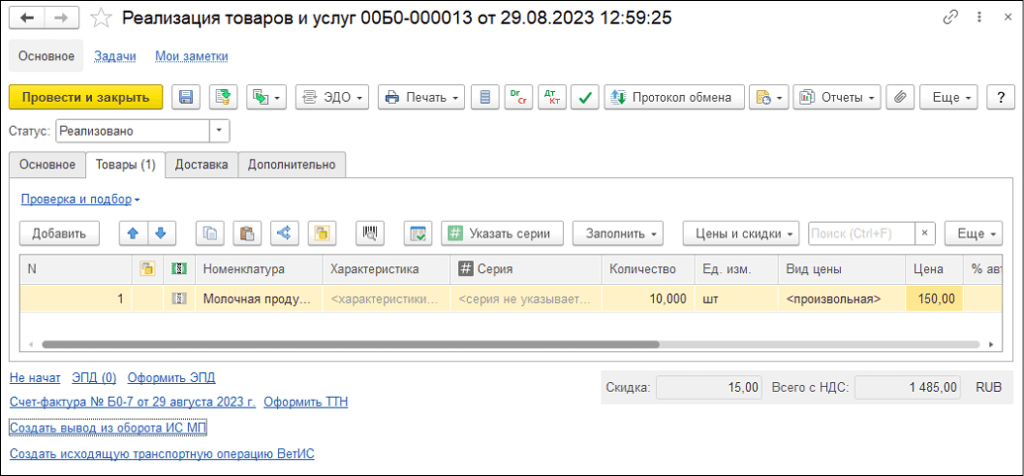This screenshot has width=1024, height=476.
Task: Click the Номенклатура column header
Action: pyautogui.click(x=259, y=269)
